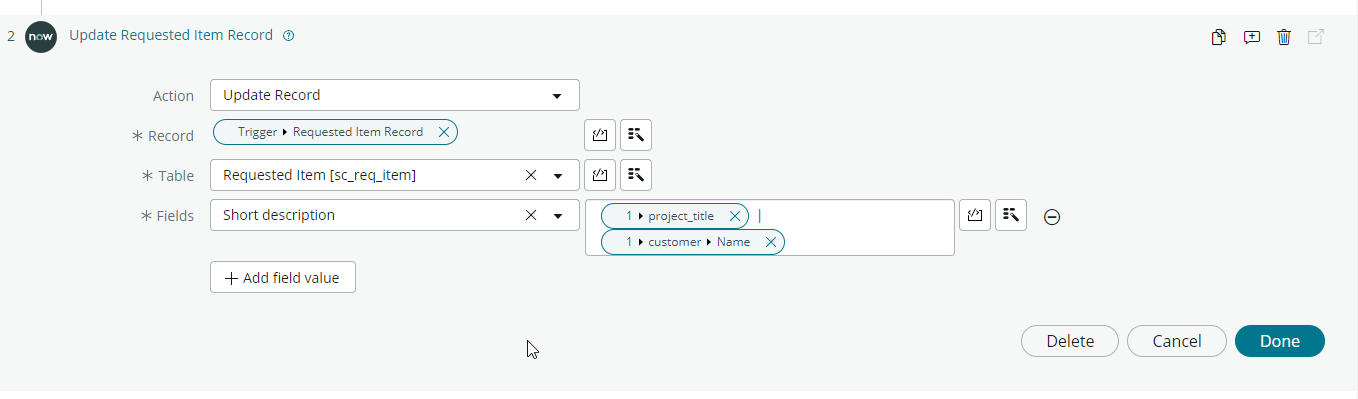Remove the customer Name data pill
This screenshot has width=1358, height=399.
coord(771,242)
